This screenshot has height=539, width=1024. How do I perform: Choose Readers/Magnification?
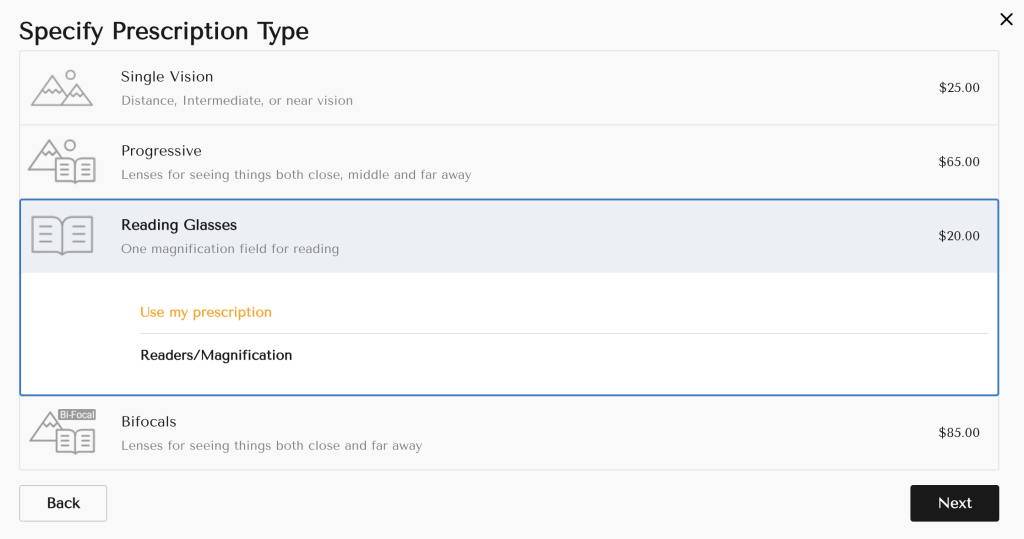(216, 355)
